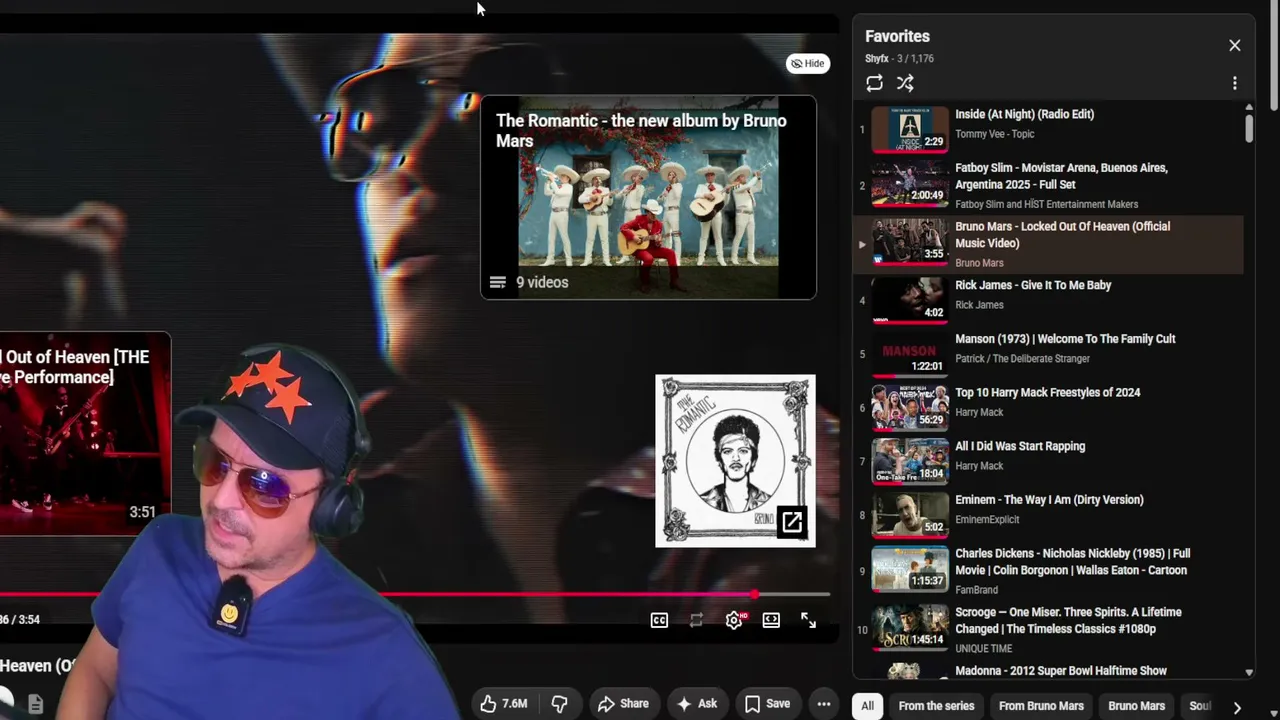
Task: Open the Harry Mack 56:29 thumbnail
Action: (x=910, y=408)
